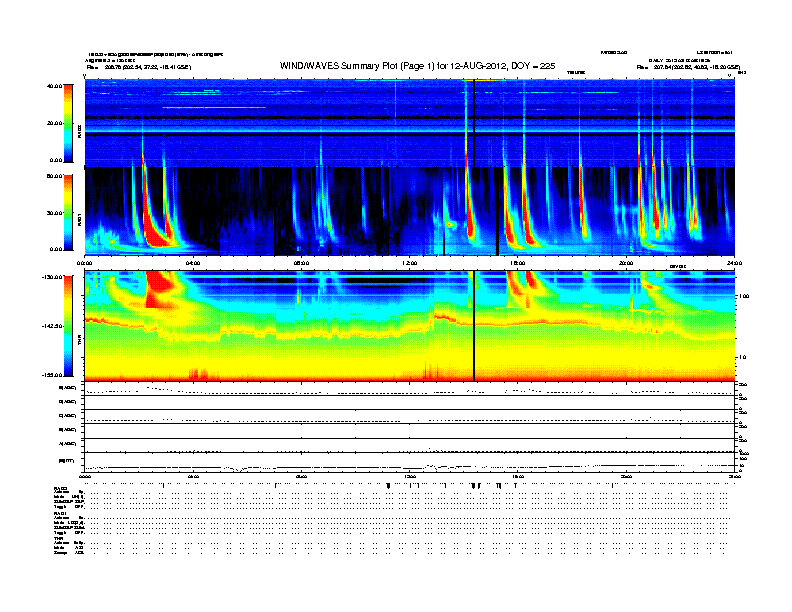Click the -130.00 label on TNR scale

point(53,277)
